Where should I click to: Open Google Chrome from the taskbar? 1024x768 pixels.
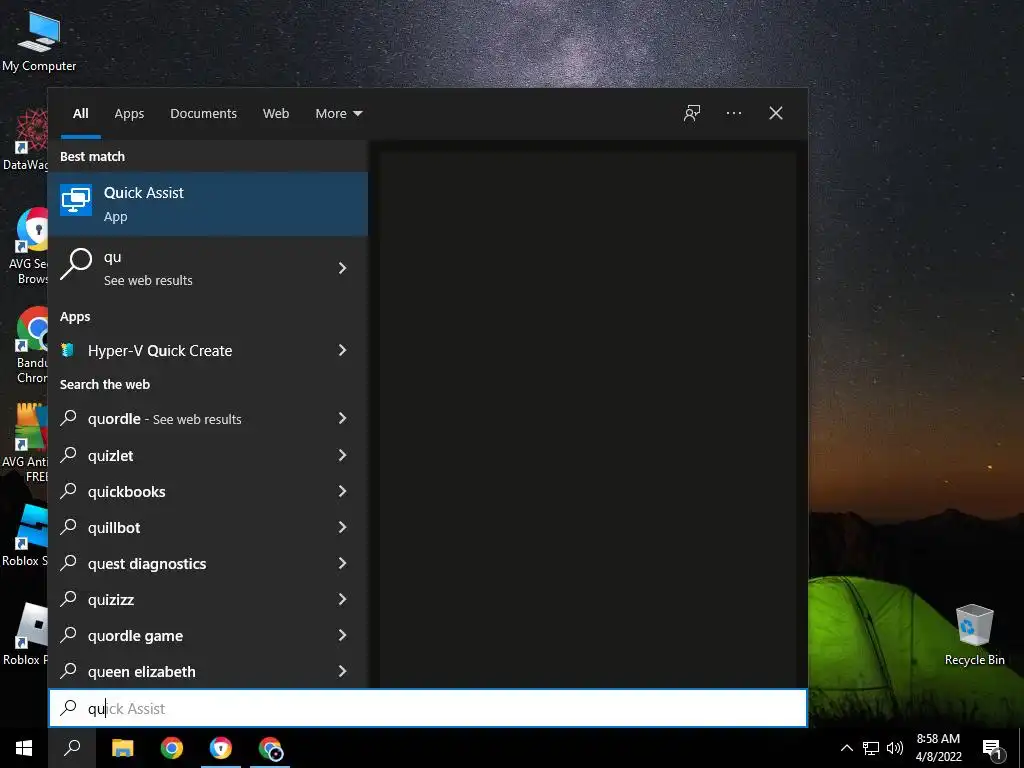172,748
